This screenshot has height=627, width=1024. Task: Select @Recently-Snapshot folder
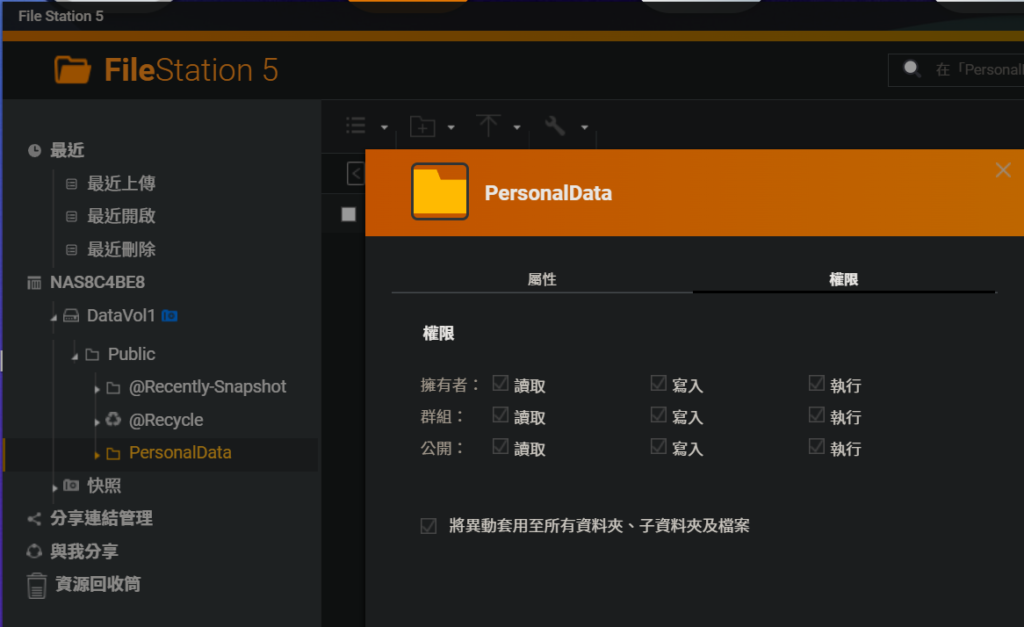coord(208,387)
